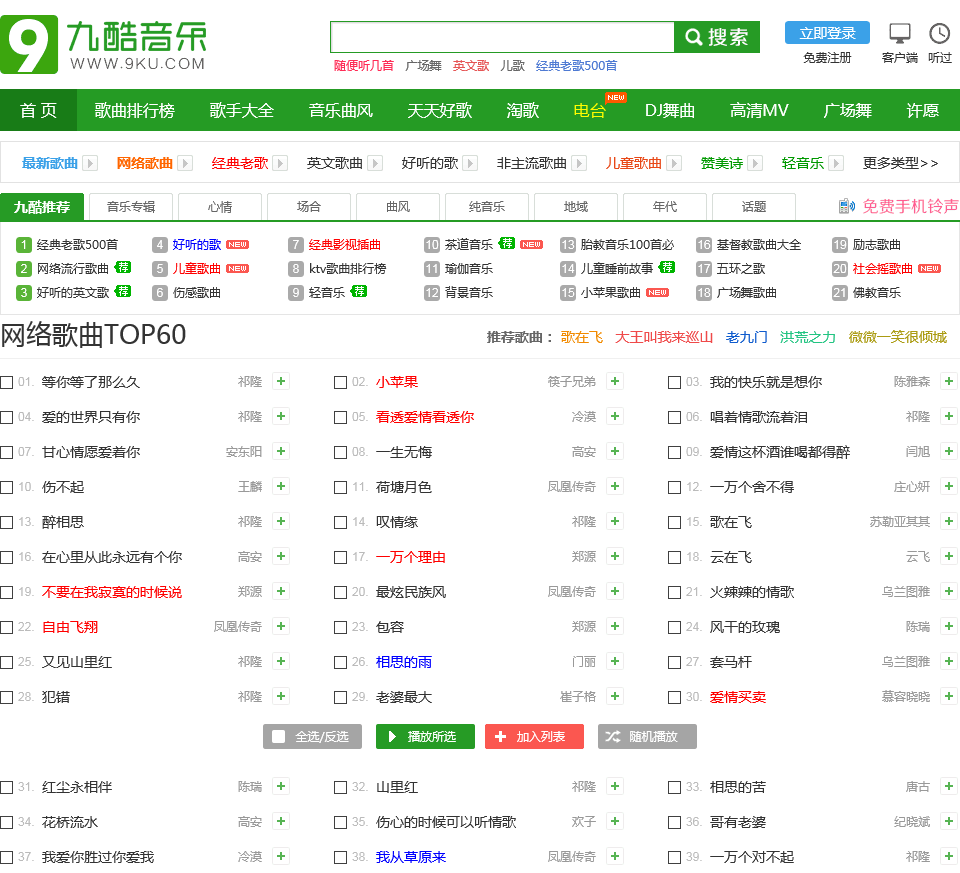The width and height of the screenshot is (960, 873).
Task: Open arrow beside 英文歌曲
Action: pyautogui.click(x=375, y=163)
